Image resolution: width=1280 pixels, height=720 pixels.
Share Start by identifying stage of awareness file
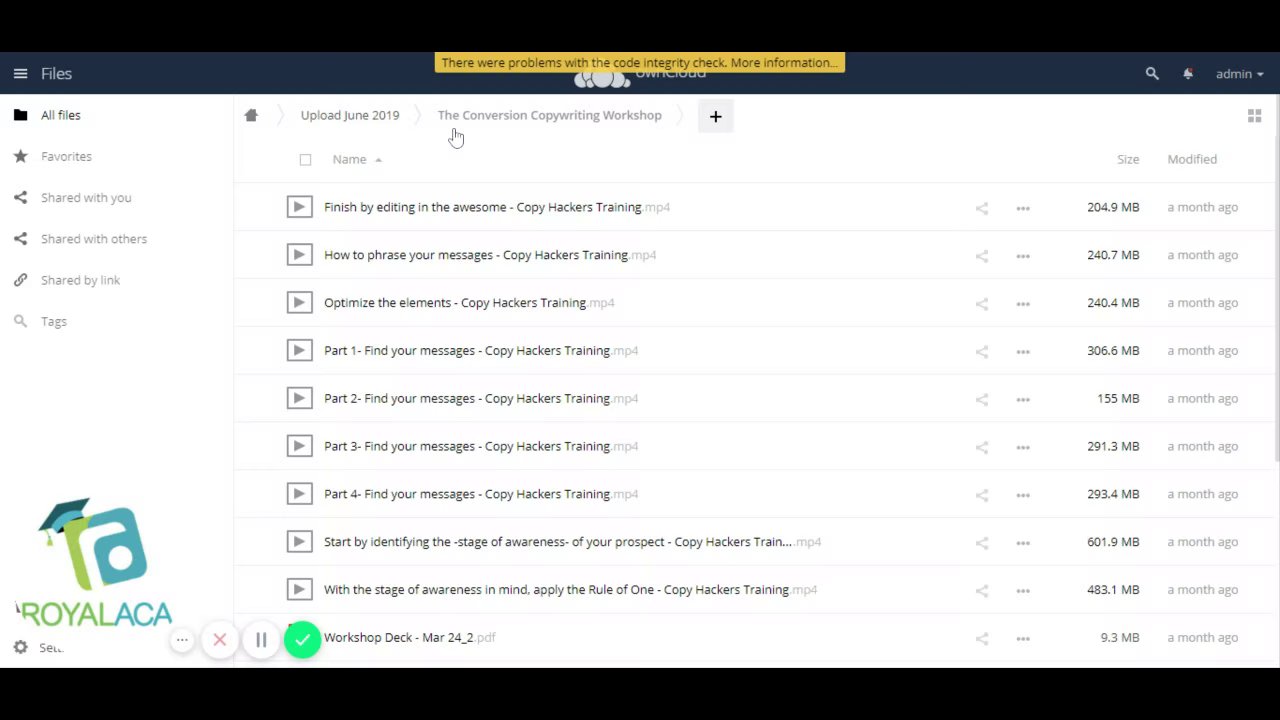(982, 543)
